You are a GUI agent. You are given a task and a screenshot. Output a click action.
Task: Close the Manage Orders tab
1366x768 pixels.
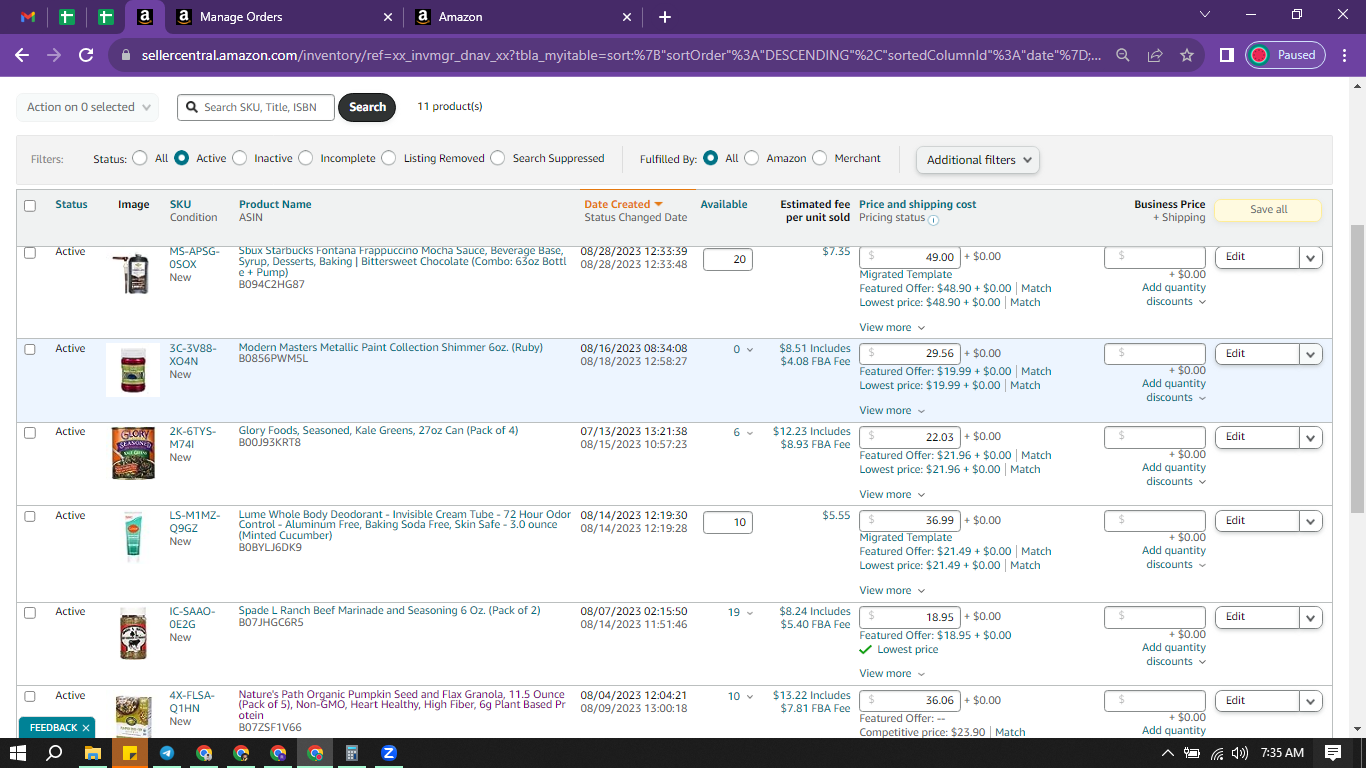pyautogui.click(x=388, y=17)
